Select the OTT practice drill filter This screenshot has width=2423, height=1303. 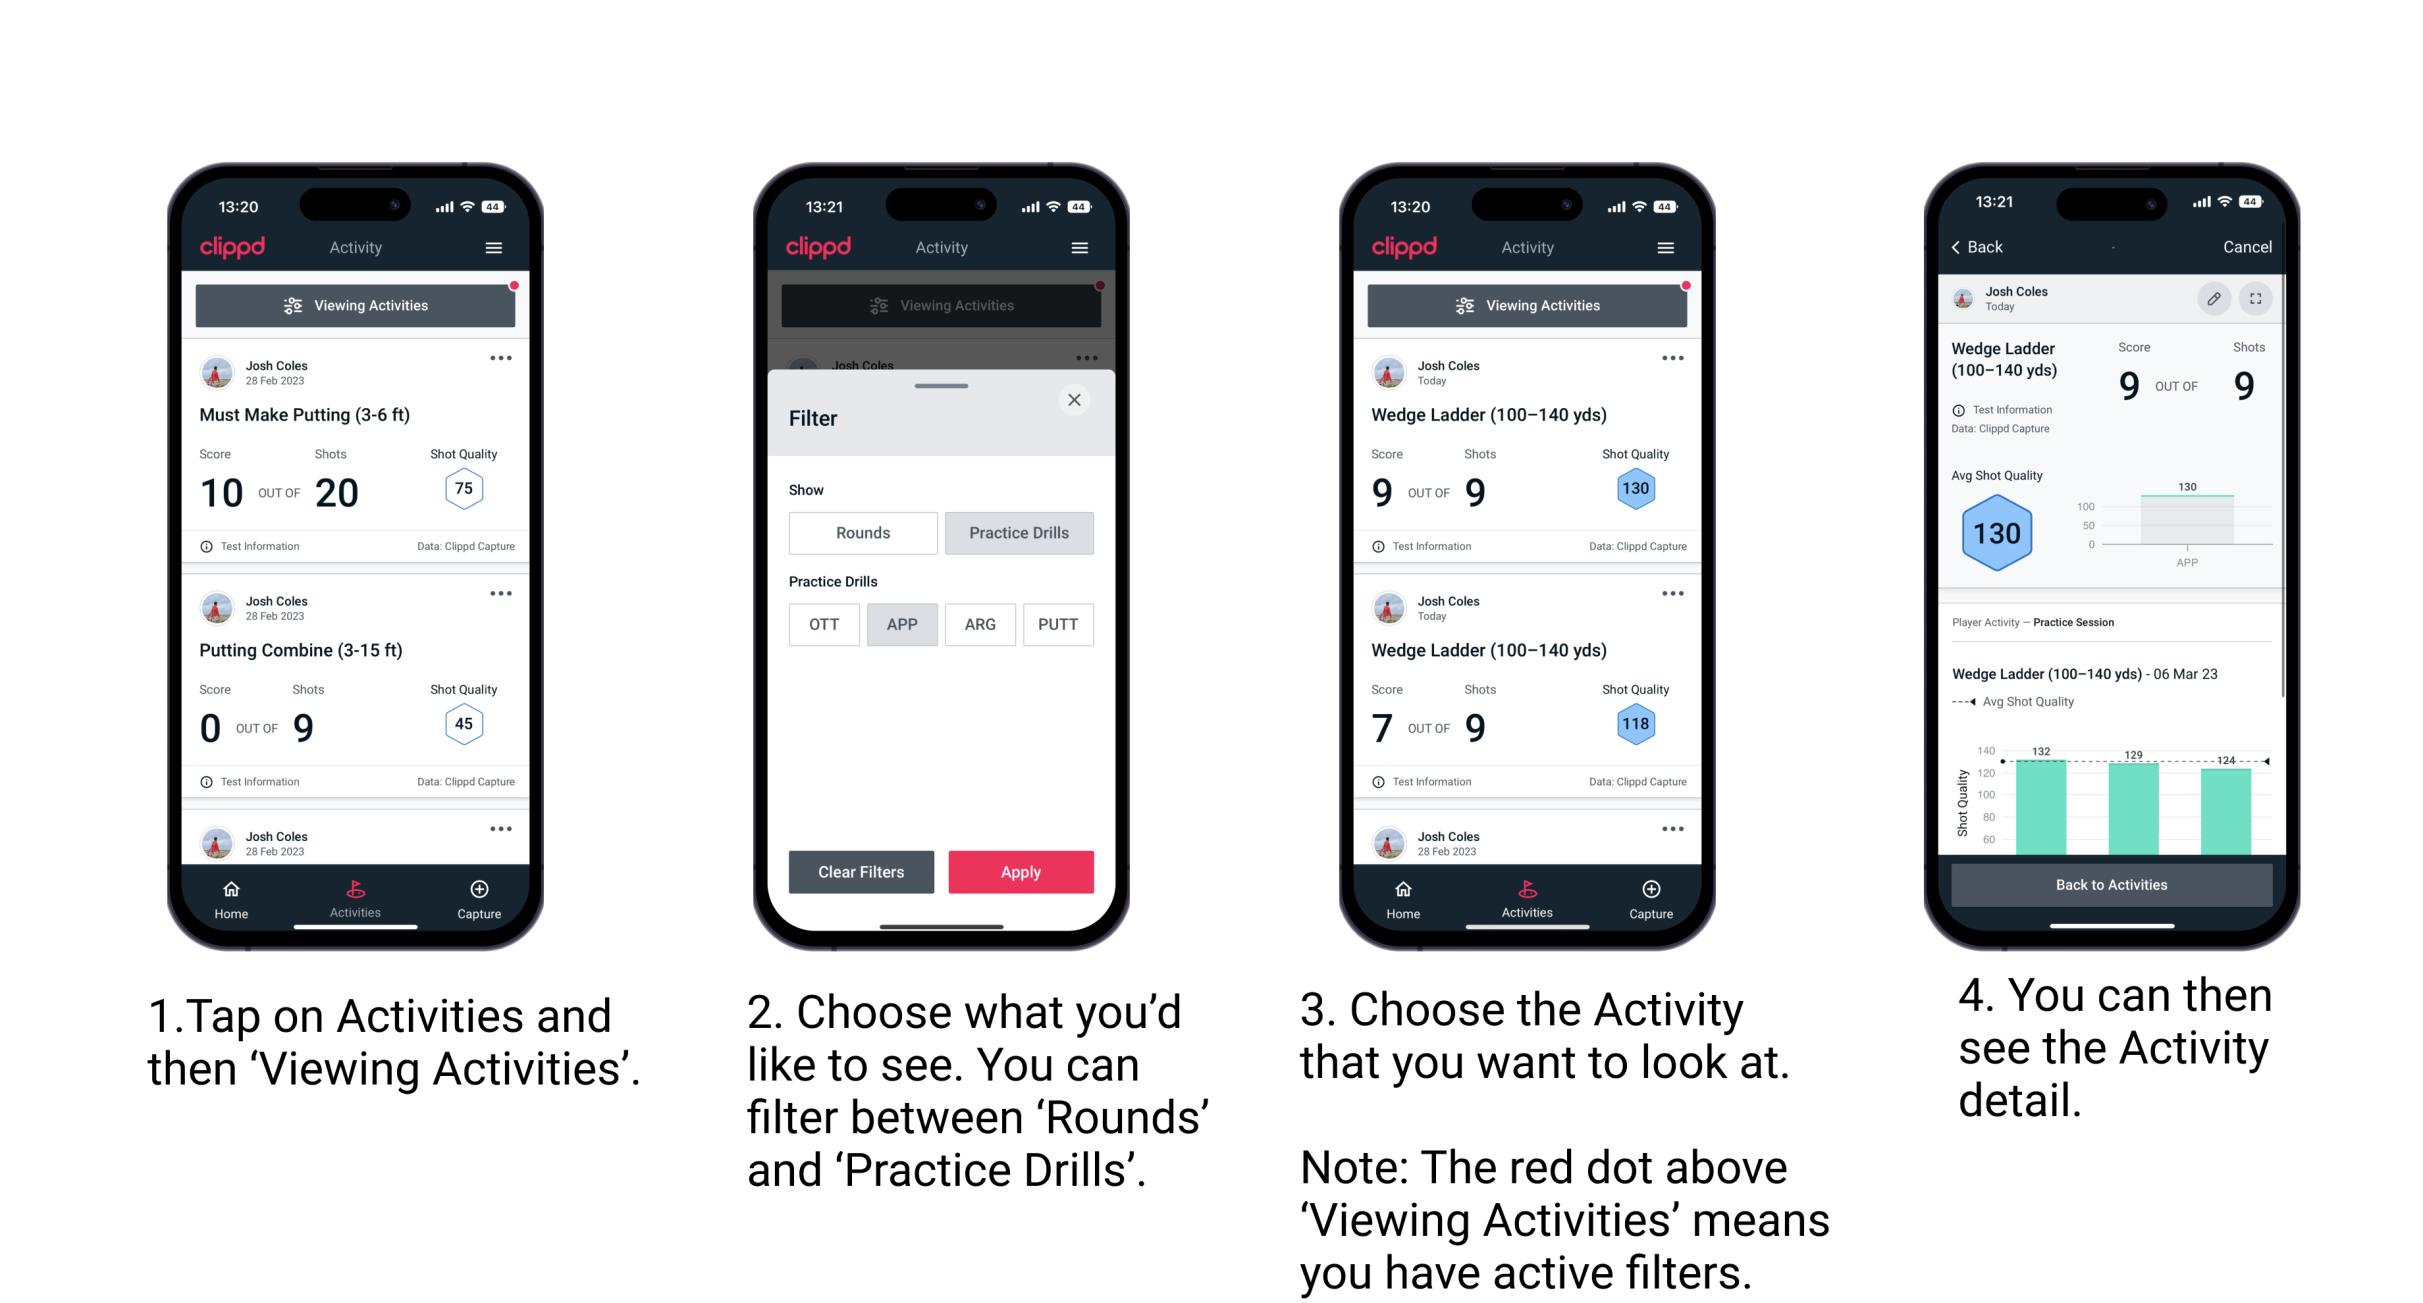(x=822, y=624)
